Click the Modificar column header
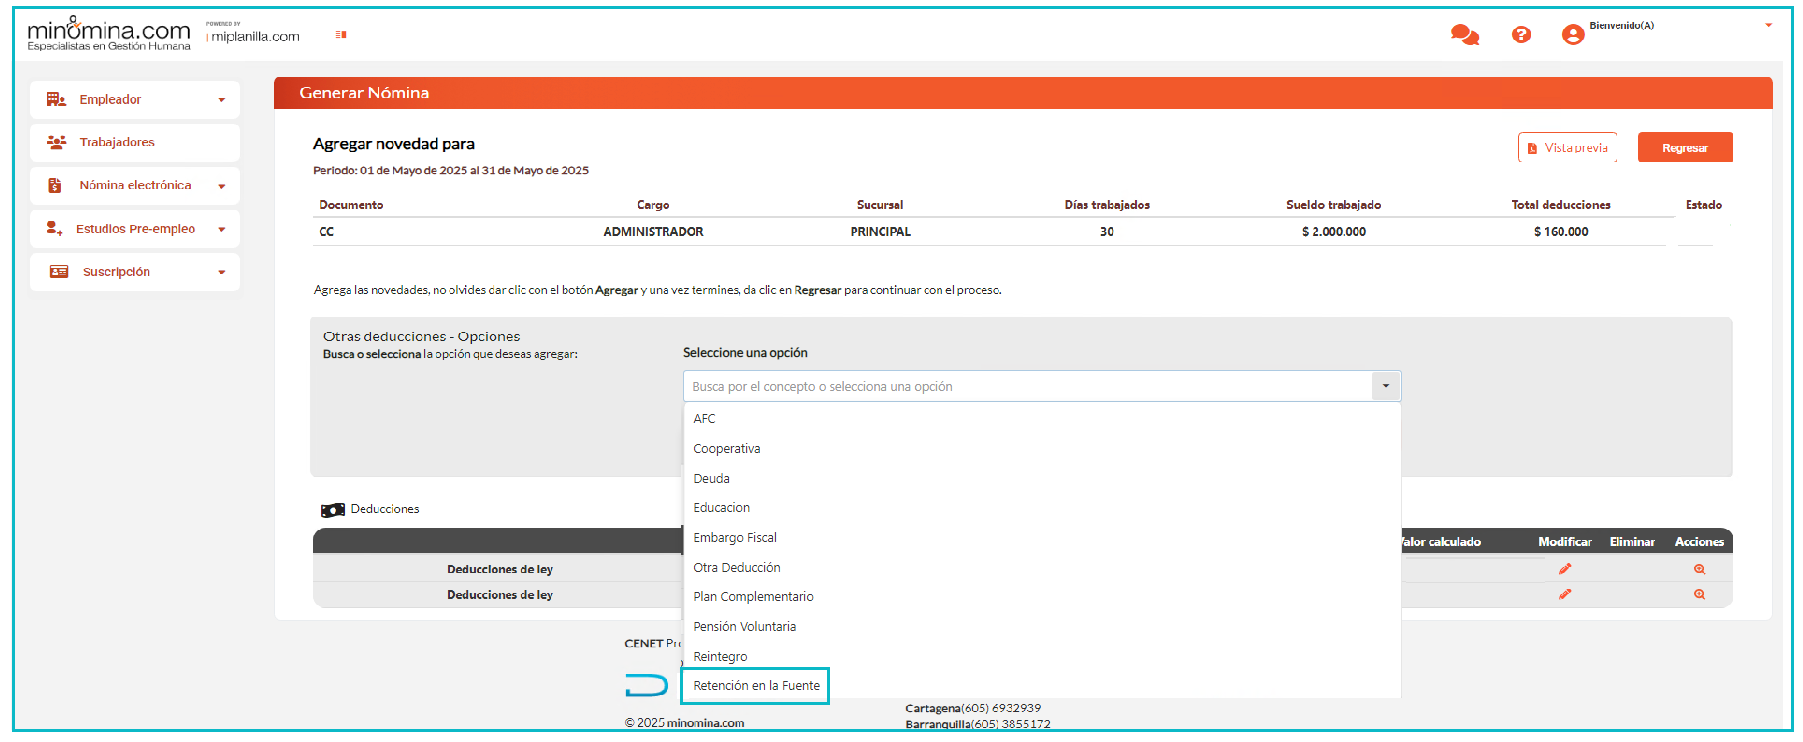The image size is (1803, 742). tap(1565, 542)
